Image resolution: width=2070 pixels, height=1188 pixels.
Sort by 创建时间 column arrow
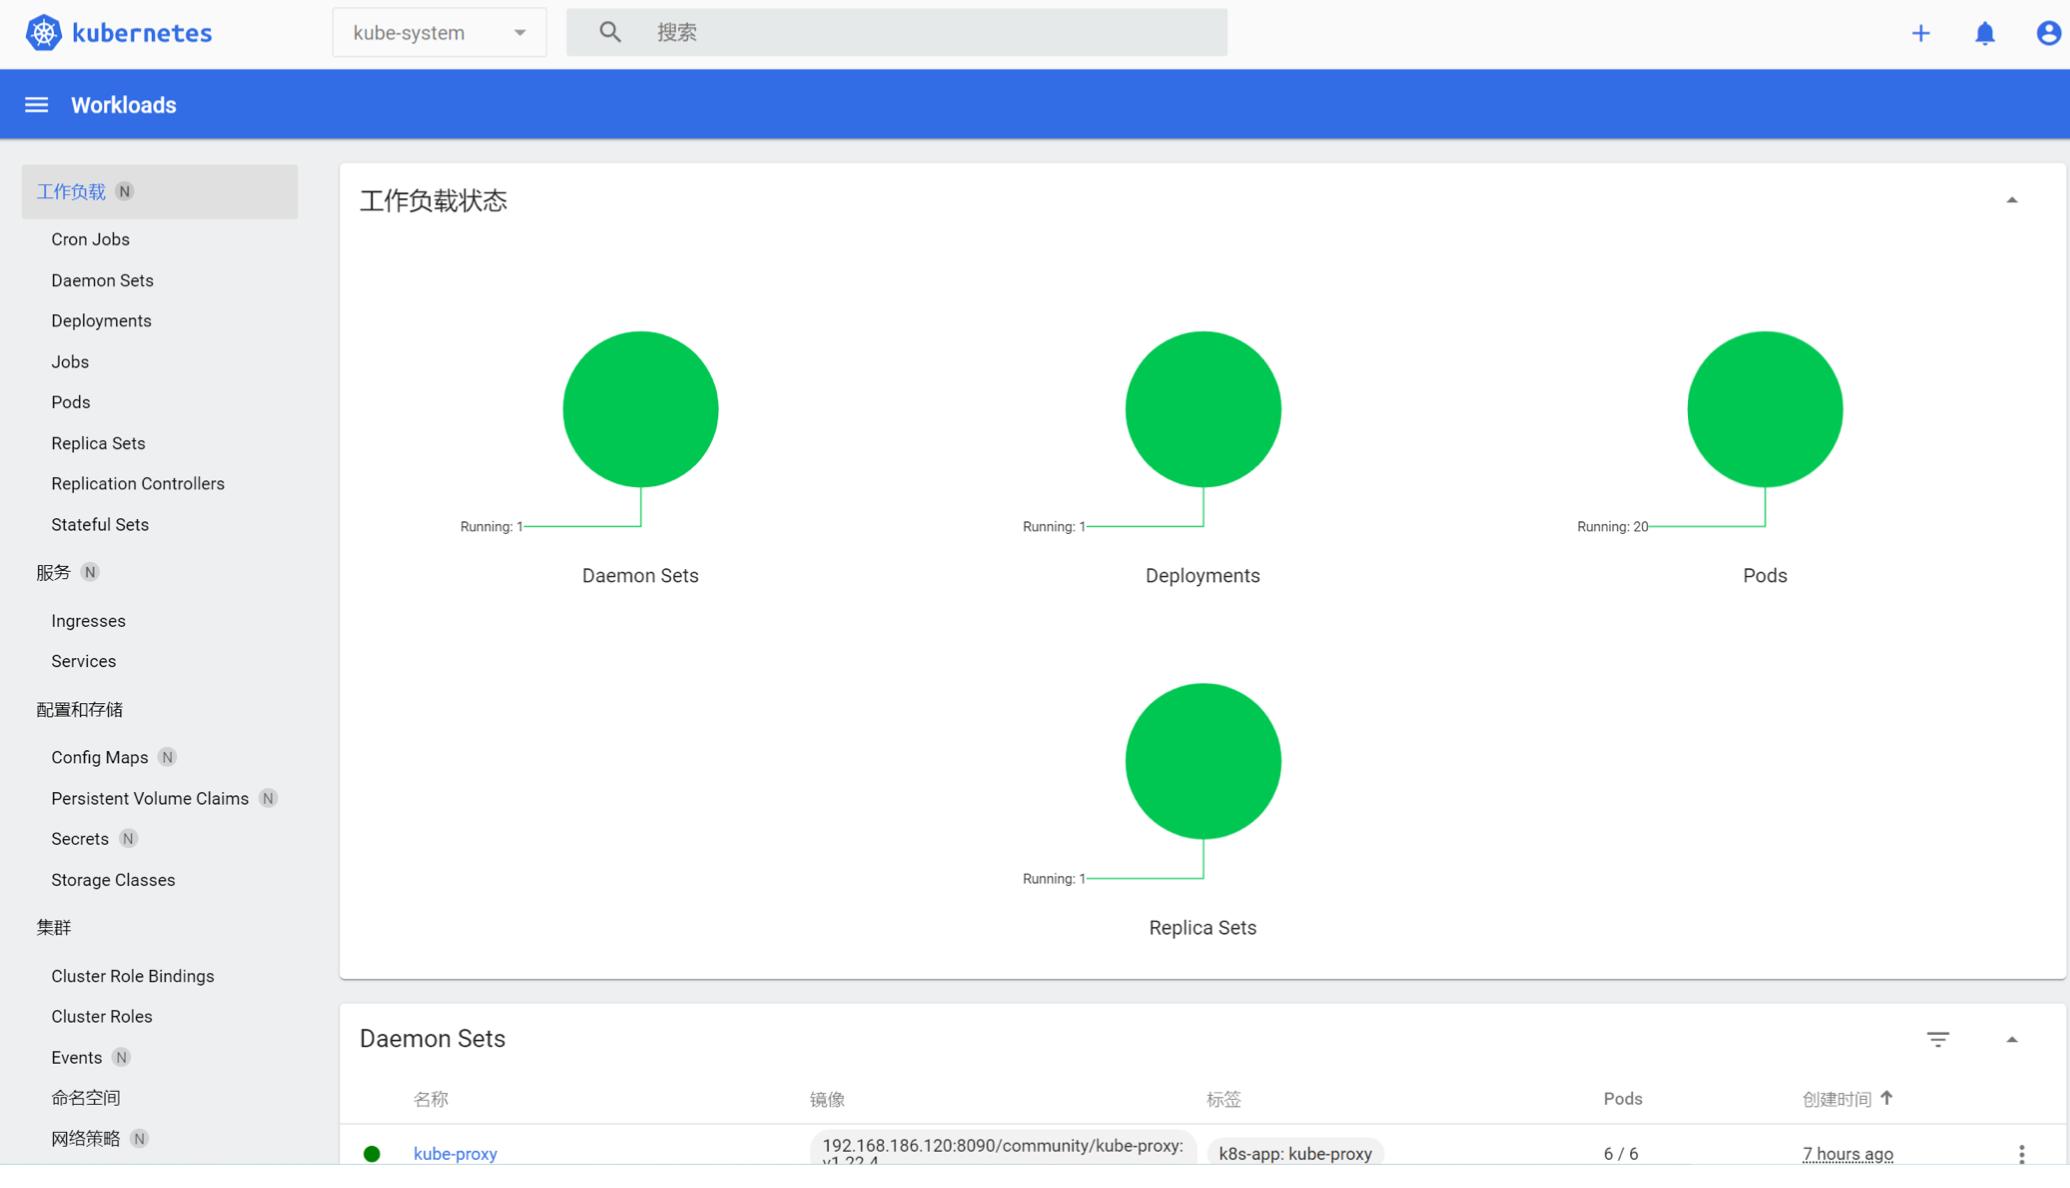[1886, 1098]
